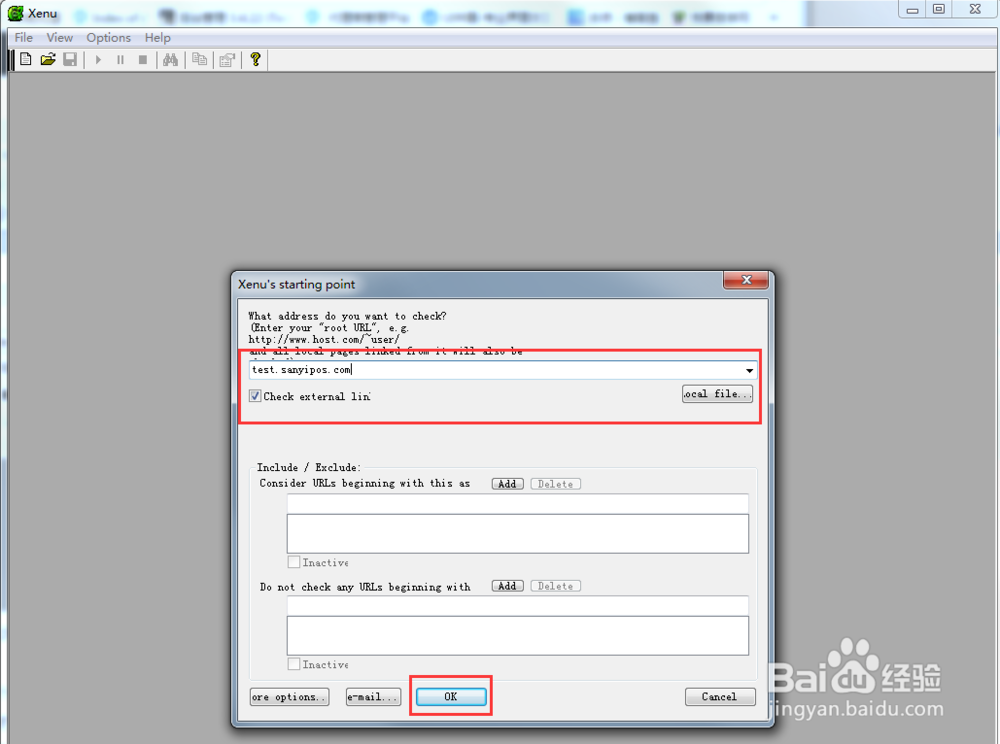This screenshot has height=744, width=1000.
Task: Confirm the dialog with OK
Action: [451, 697]
